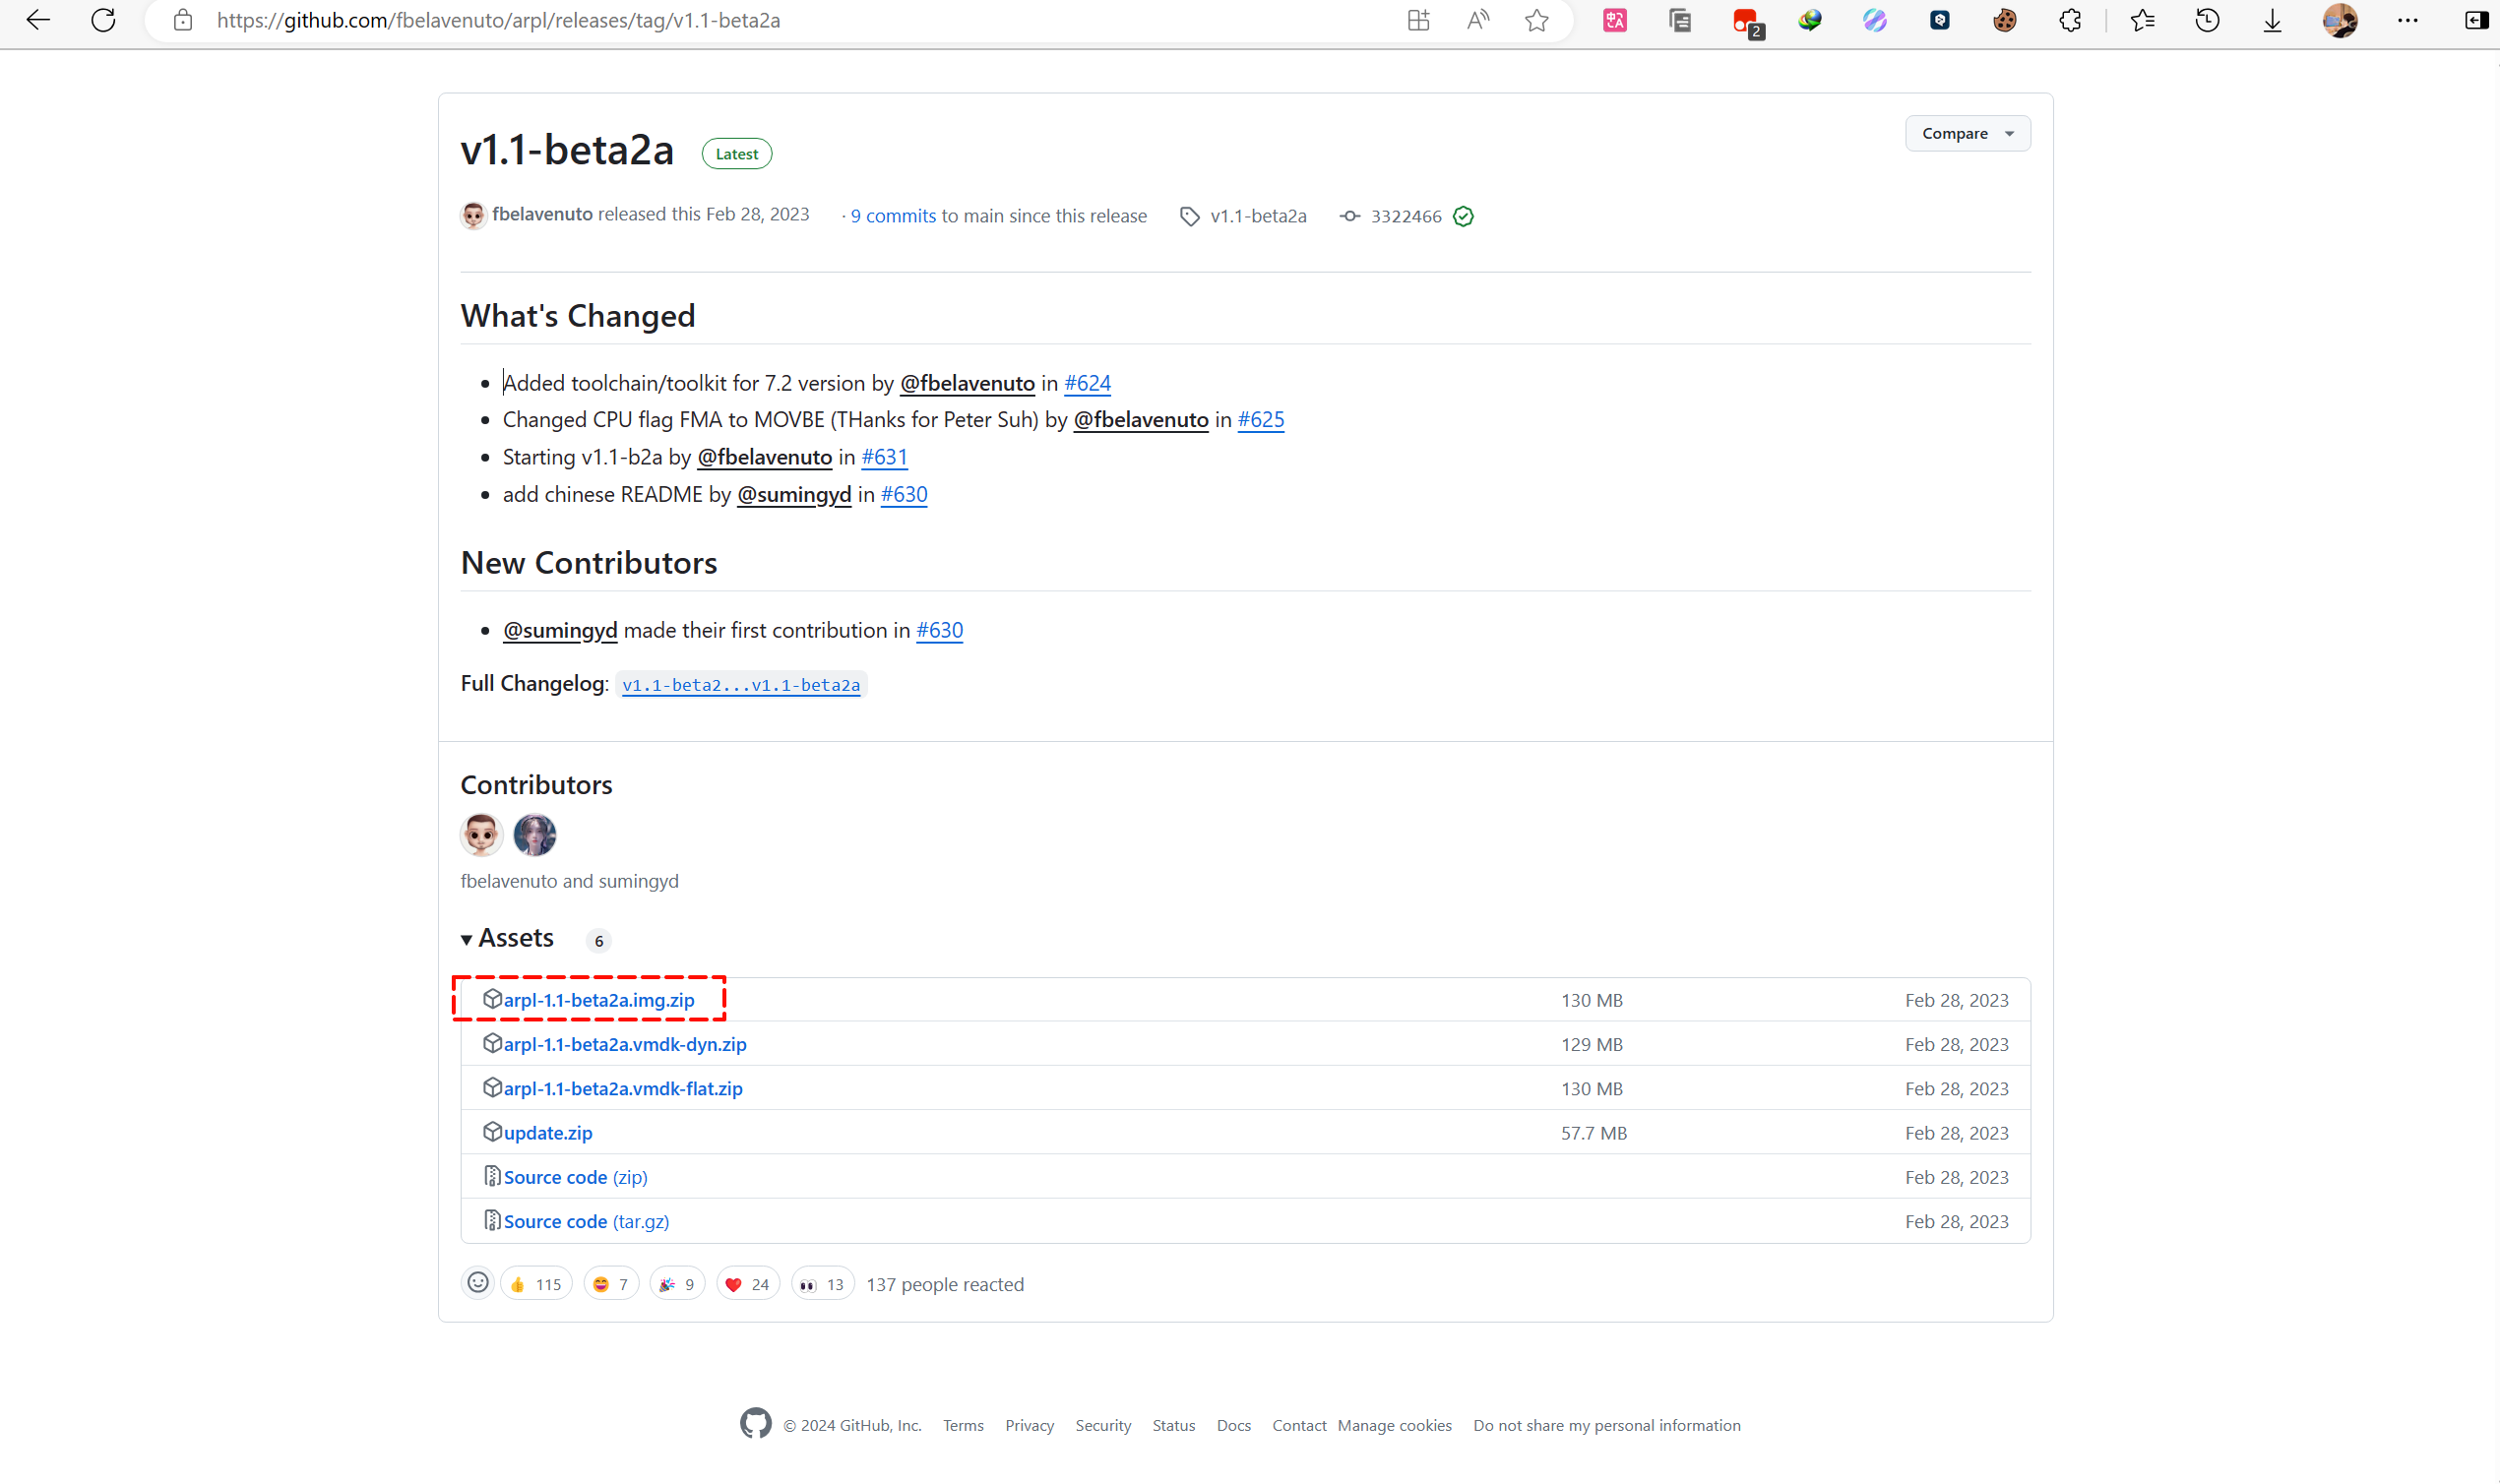Open Docs in the footer
Viewport: 2500px width, 1484px height.
1233,1425
